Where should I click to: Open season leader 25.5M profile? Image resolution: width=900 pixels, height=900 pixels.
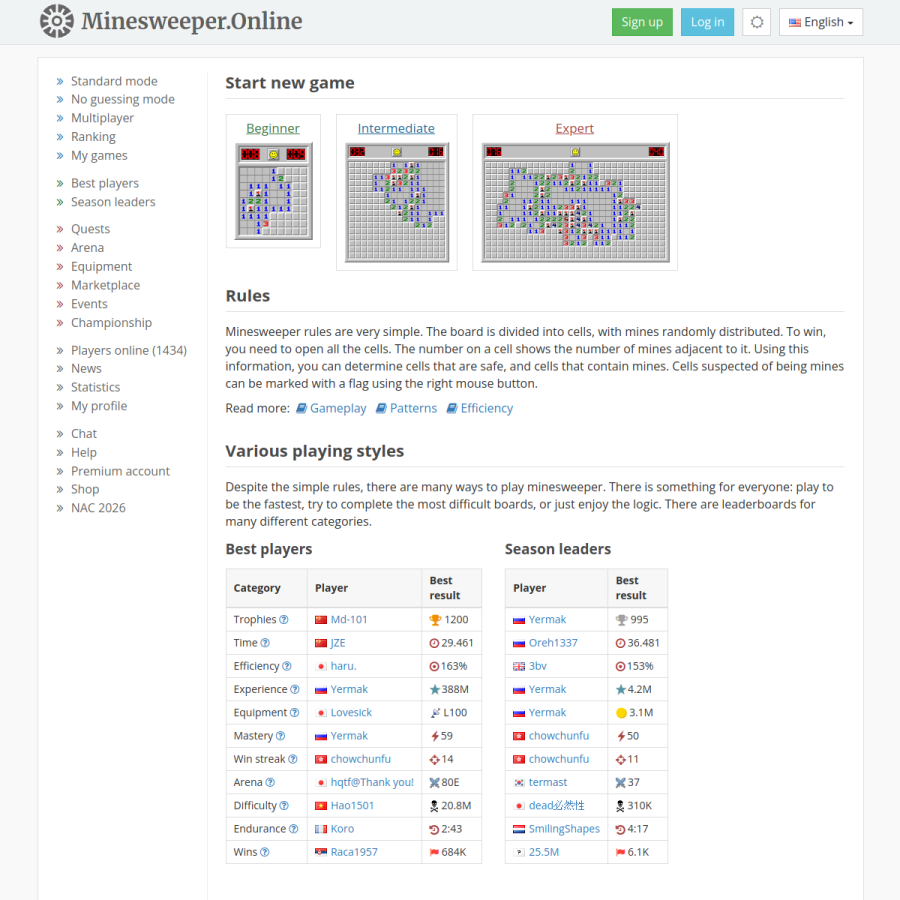[544, 852]
